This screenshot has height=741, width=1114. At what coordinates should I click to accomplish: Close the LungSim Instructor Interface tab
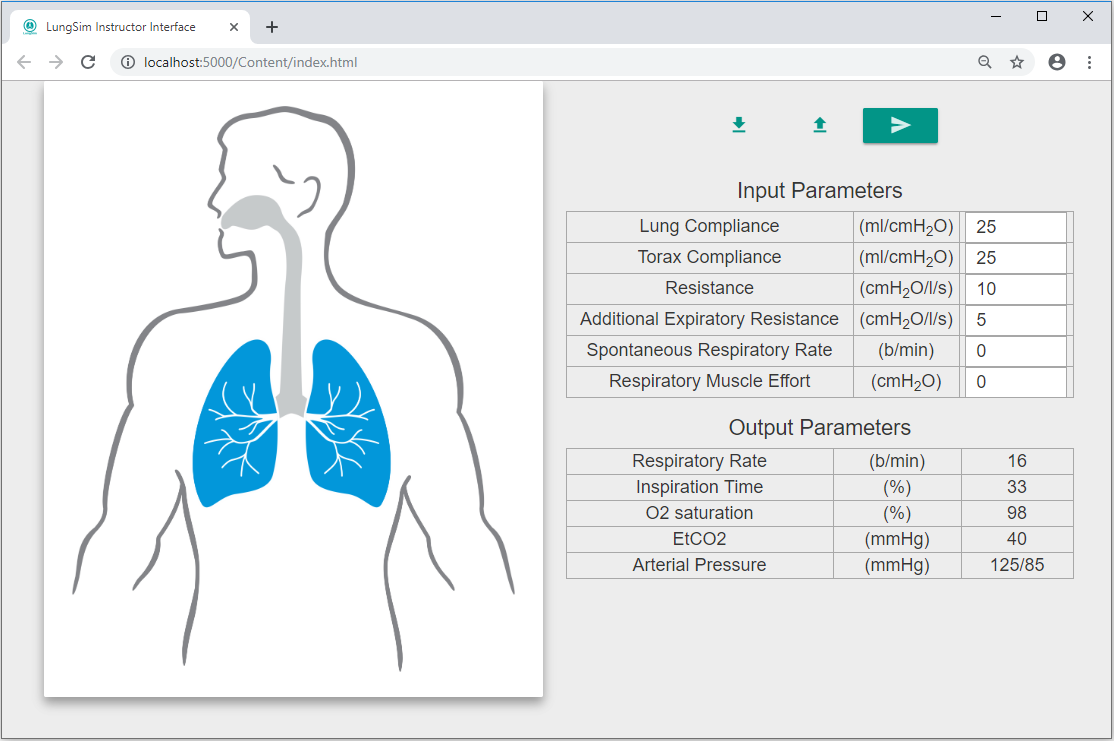click(234, 27)
